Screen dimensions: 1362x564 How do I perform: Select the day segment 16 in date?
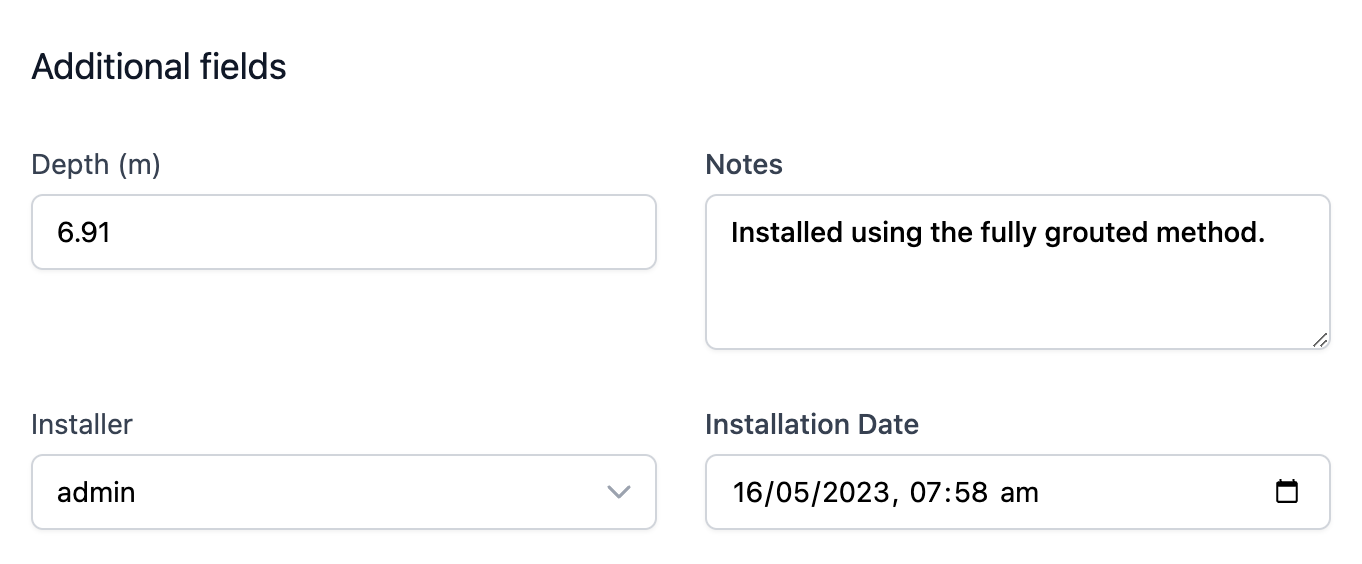749,492
